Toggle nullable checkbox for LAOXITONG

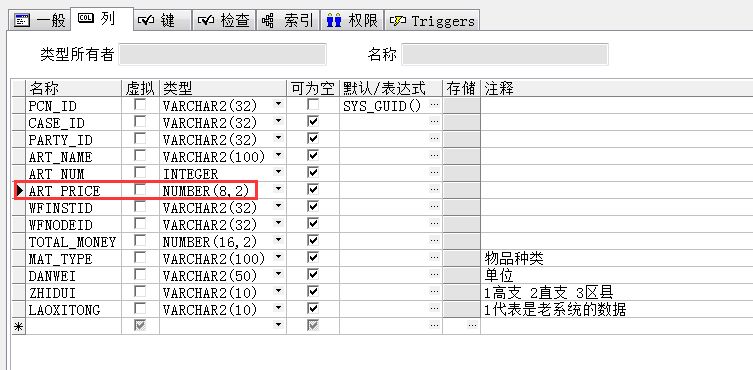(313, 308)
